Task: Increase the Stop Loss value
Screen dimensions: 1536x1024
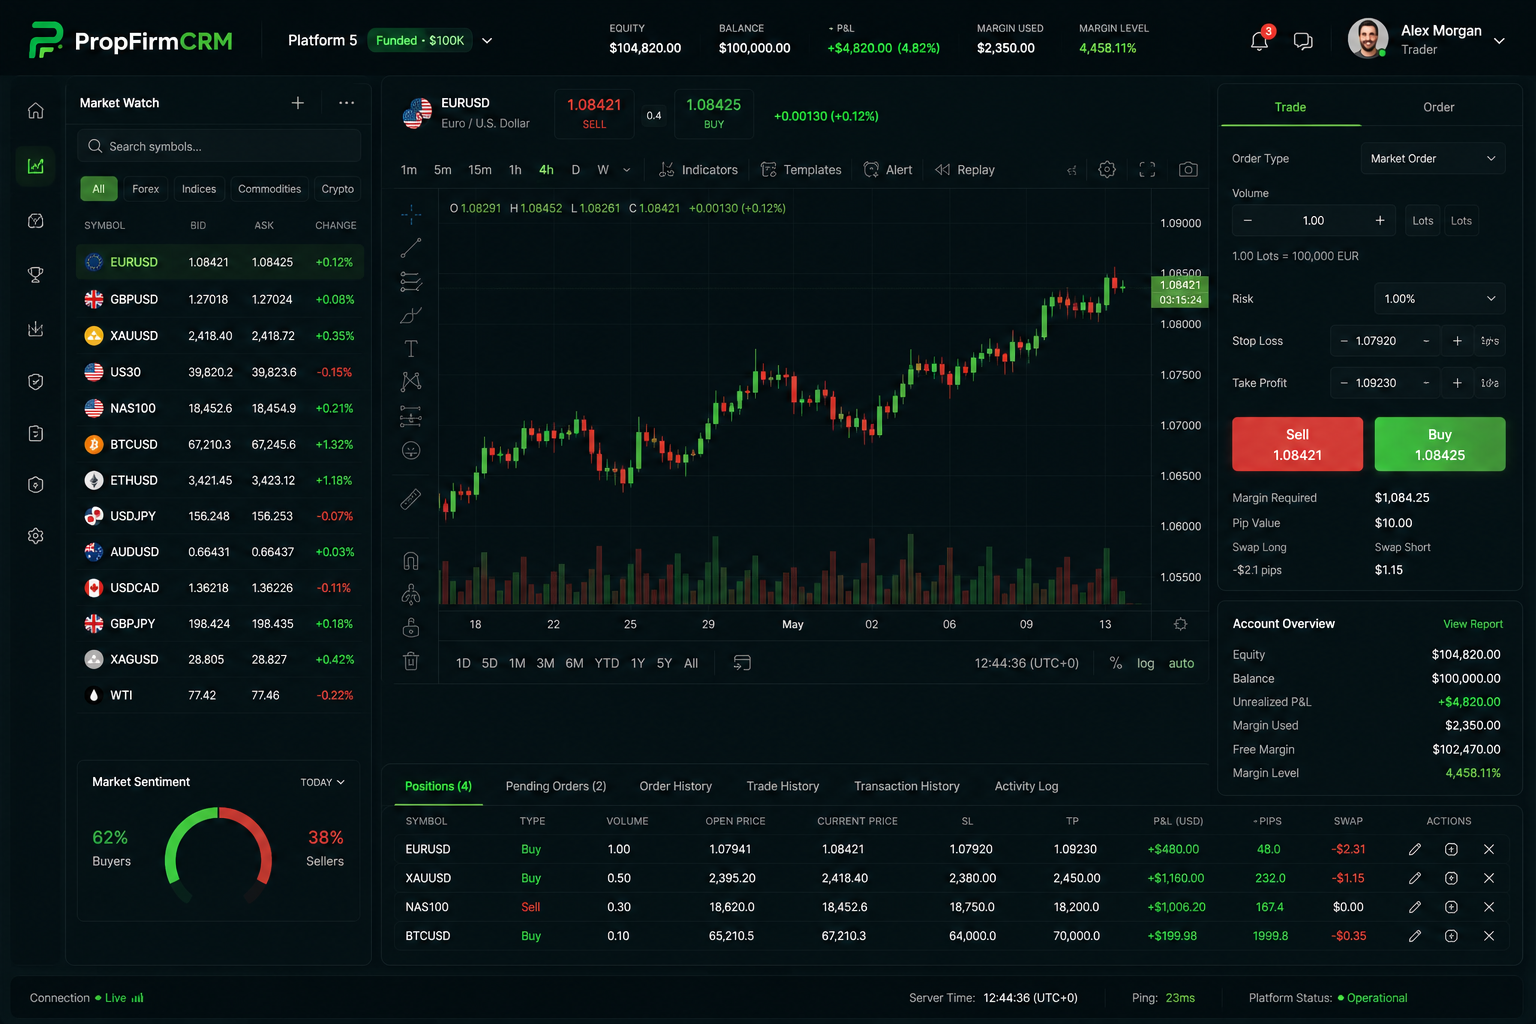Action: coord(1457,341)
